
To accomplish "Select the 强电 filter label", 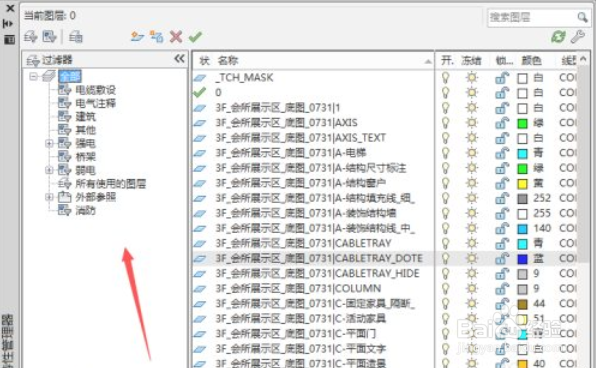I will (86, 143).
